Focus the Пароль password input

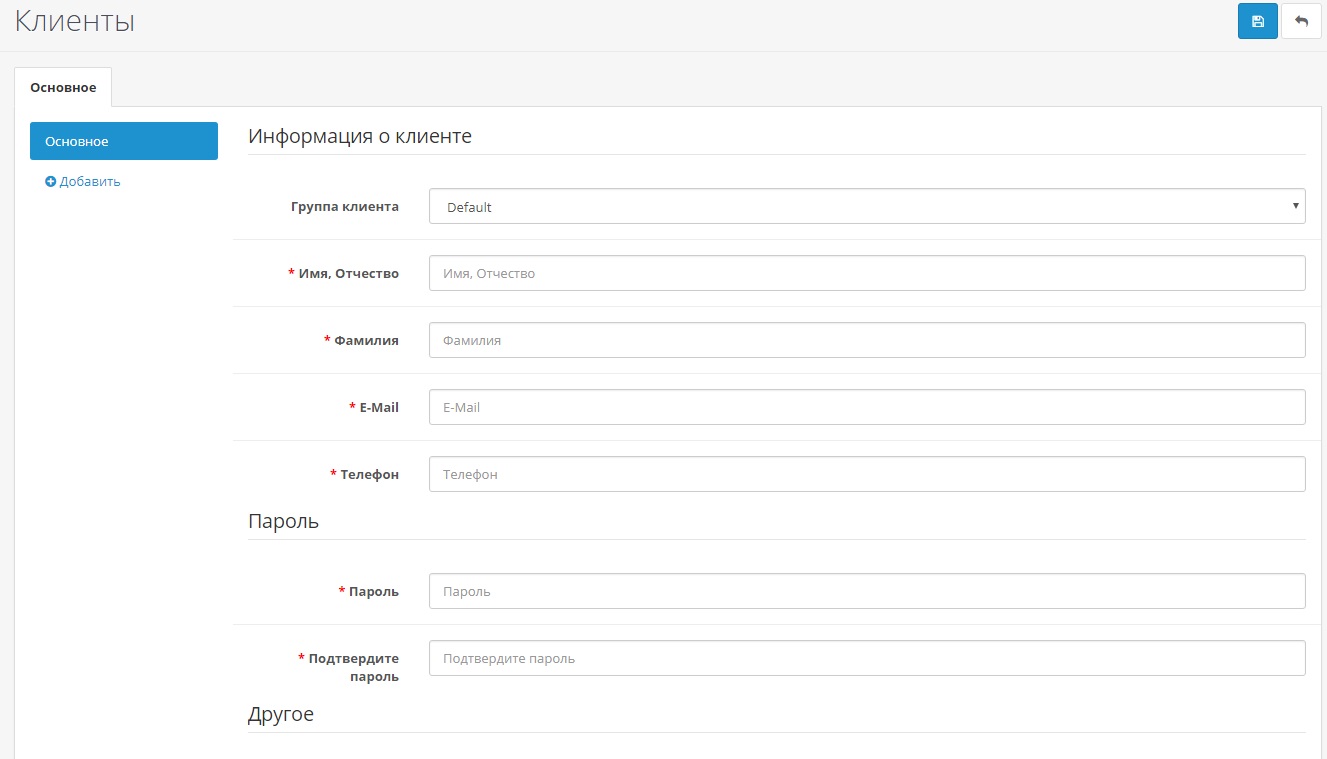tap(866, 591)
